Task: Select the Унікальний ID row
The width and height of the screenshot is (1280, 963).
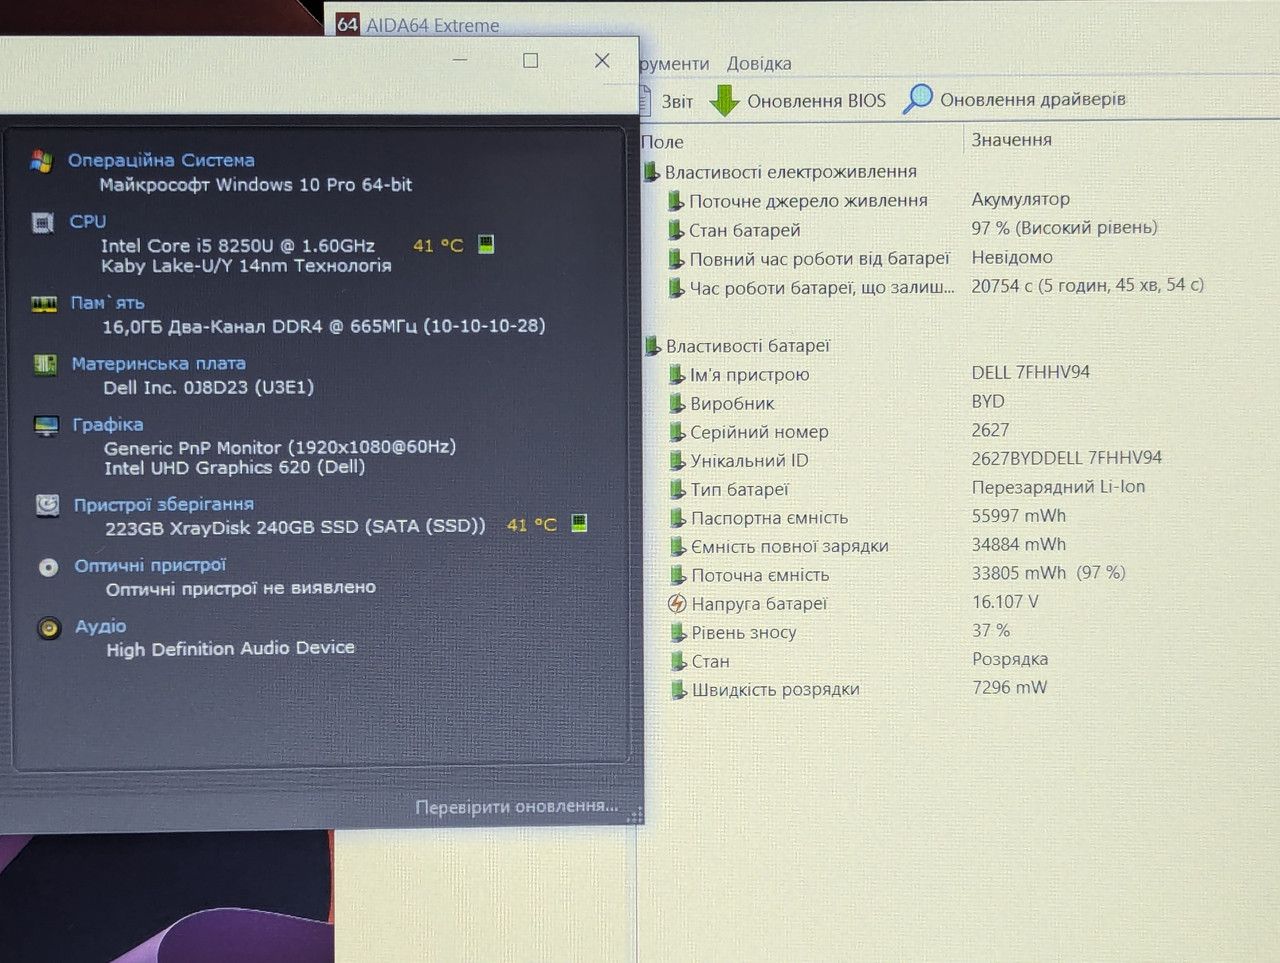Action: pyautogui.click(x=917, y=460)
